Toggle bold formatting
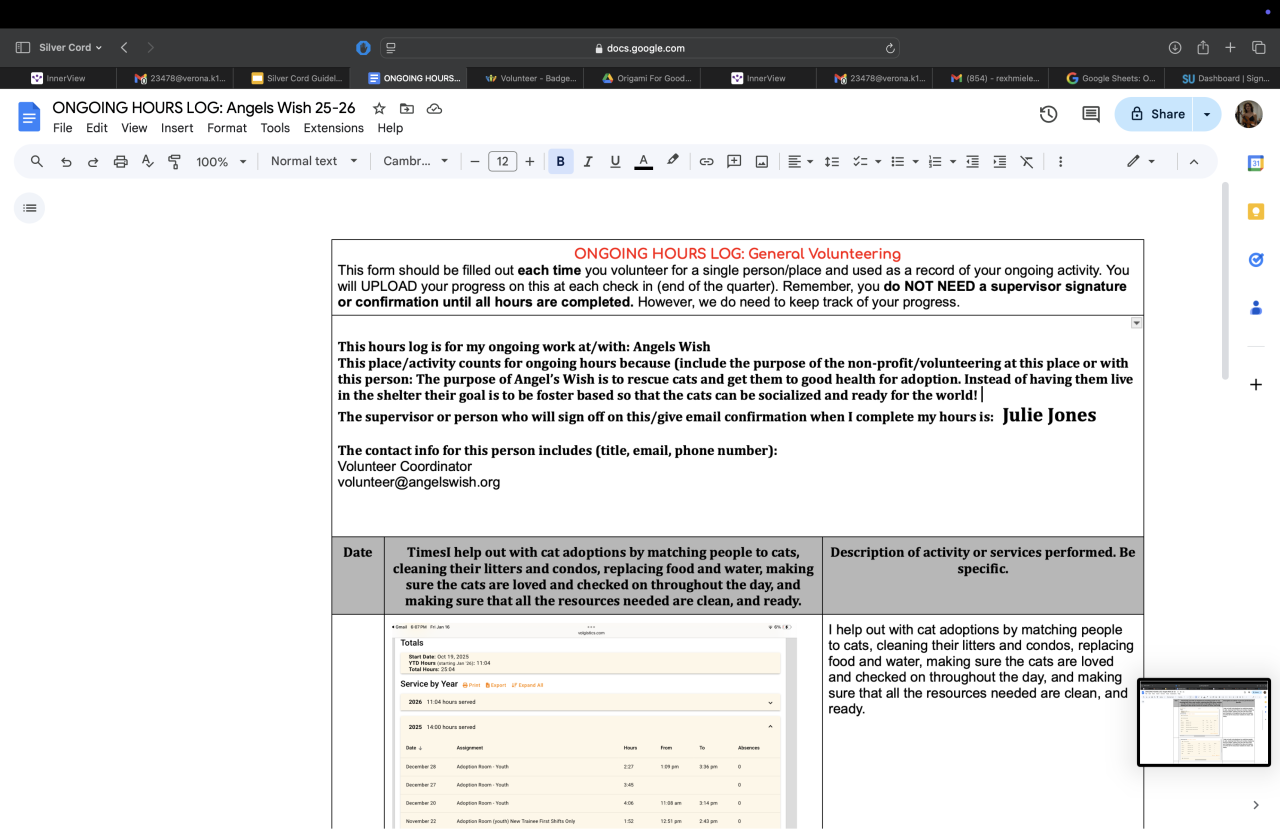Image resolution: width=1280 pixels, height=829 pixels. coord(560,161)
